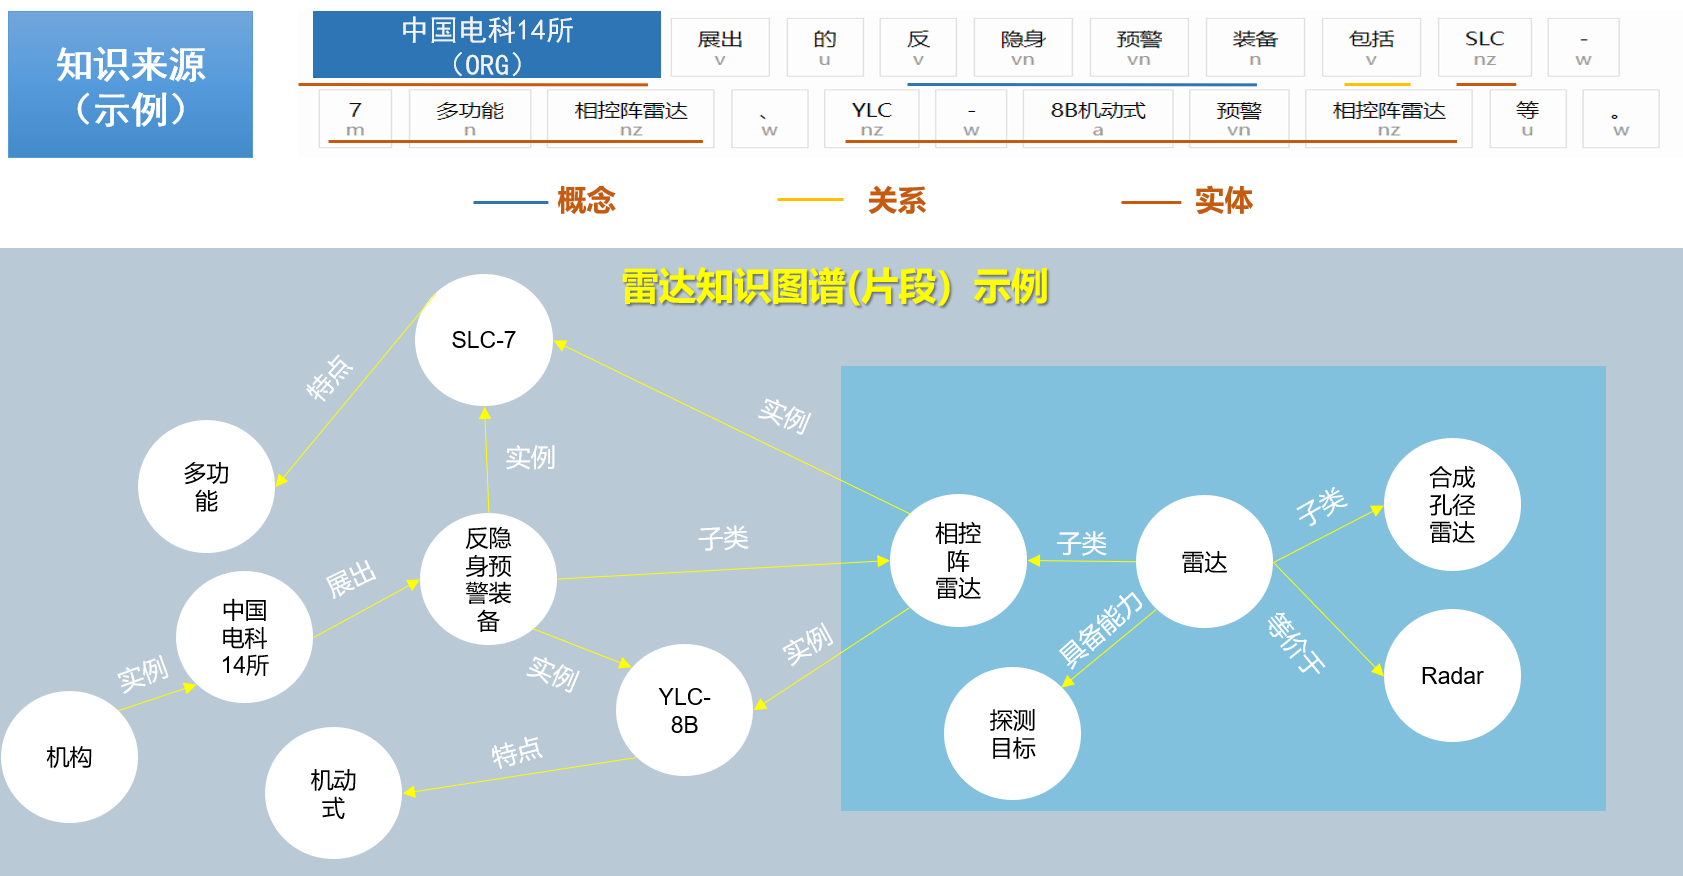Select the 的 u token box

pos(824,47)
